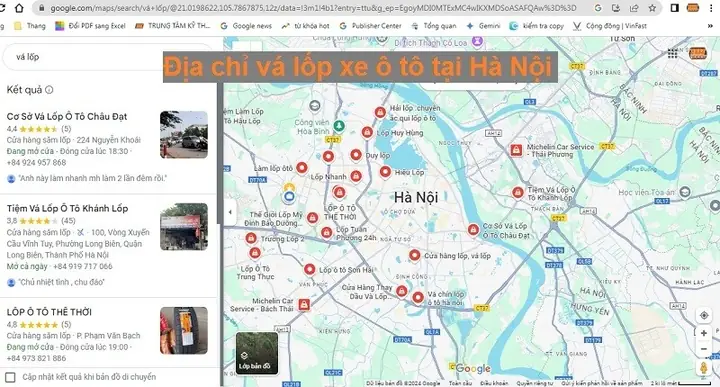720x387 pixels.
Task: Open Cơ Sở Vá Lốp Ô Tô Châu Đạt result
Action: 67,117
